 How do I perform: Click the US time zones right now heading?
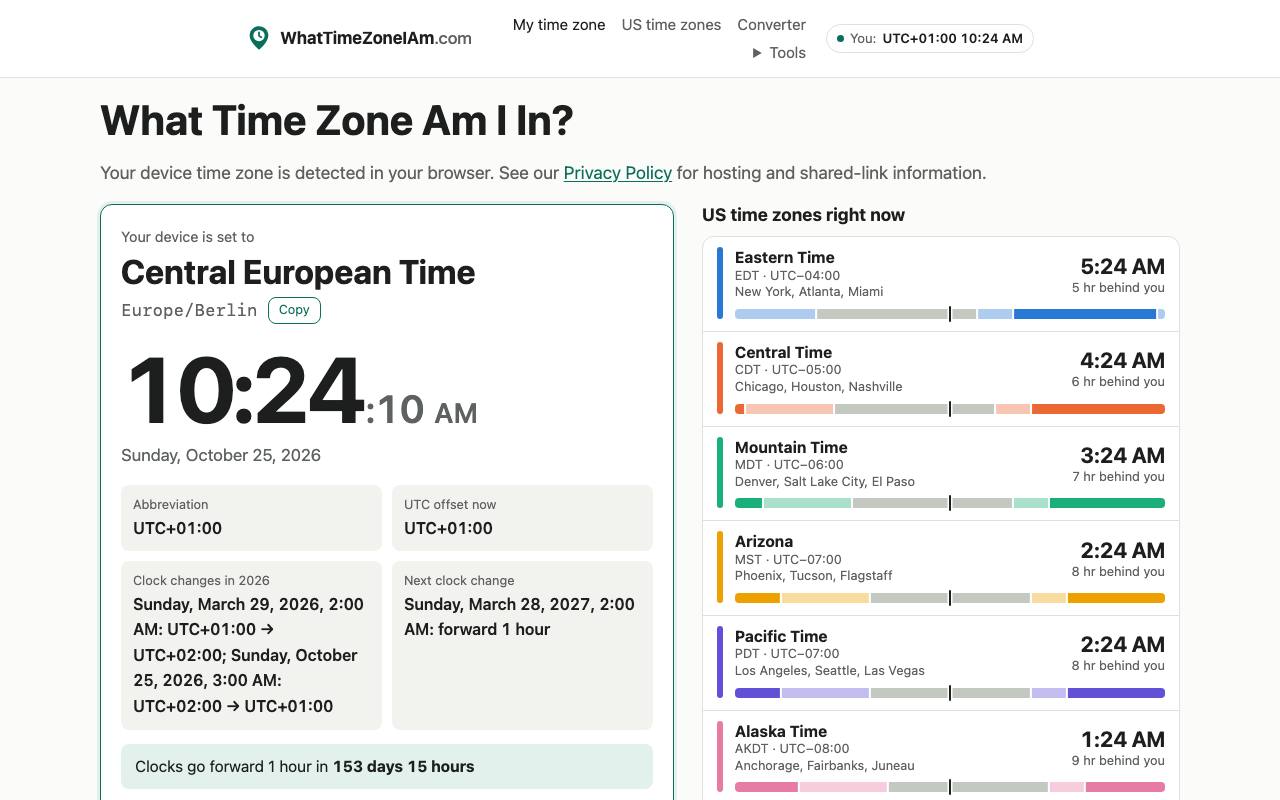(803, 215)
